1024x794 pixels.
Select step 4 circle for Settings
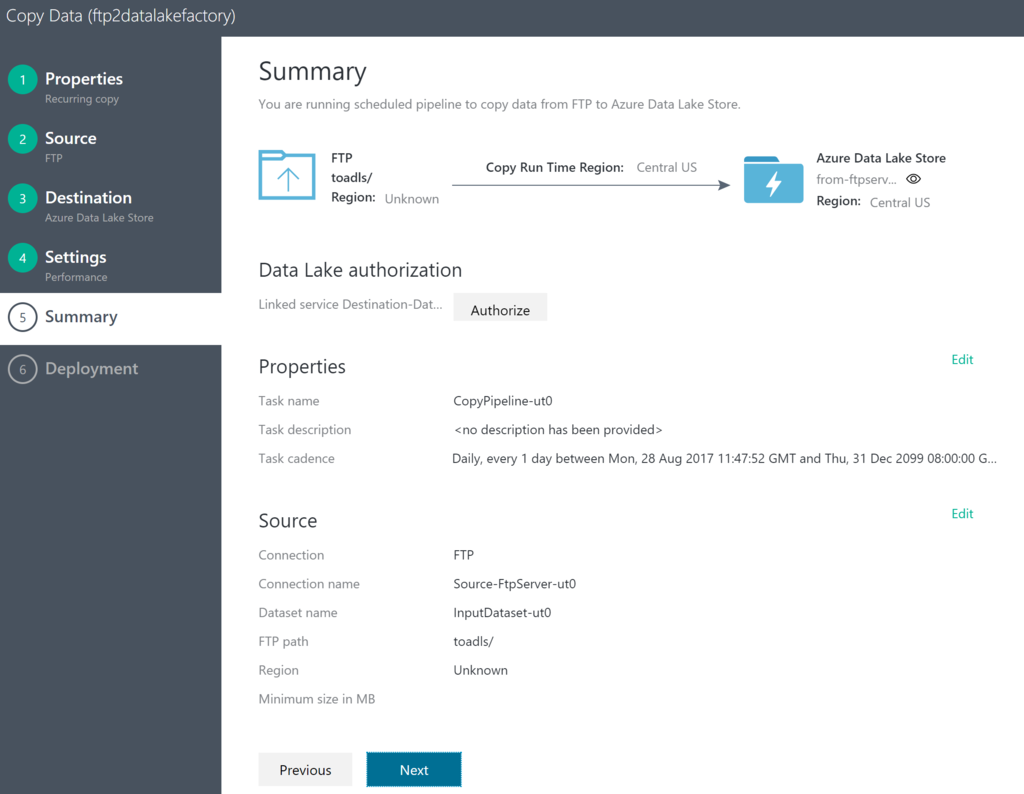click(x=23, y=258)
